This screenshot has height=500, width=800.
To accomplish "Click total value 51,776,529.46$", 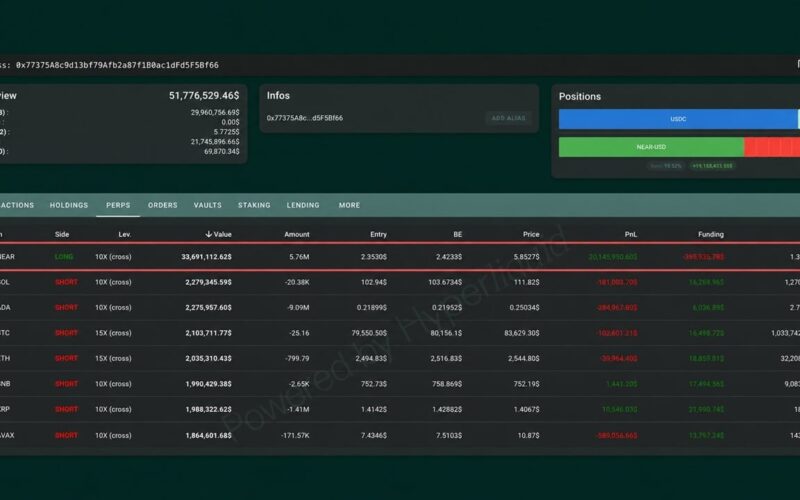I will click(204, 95).
